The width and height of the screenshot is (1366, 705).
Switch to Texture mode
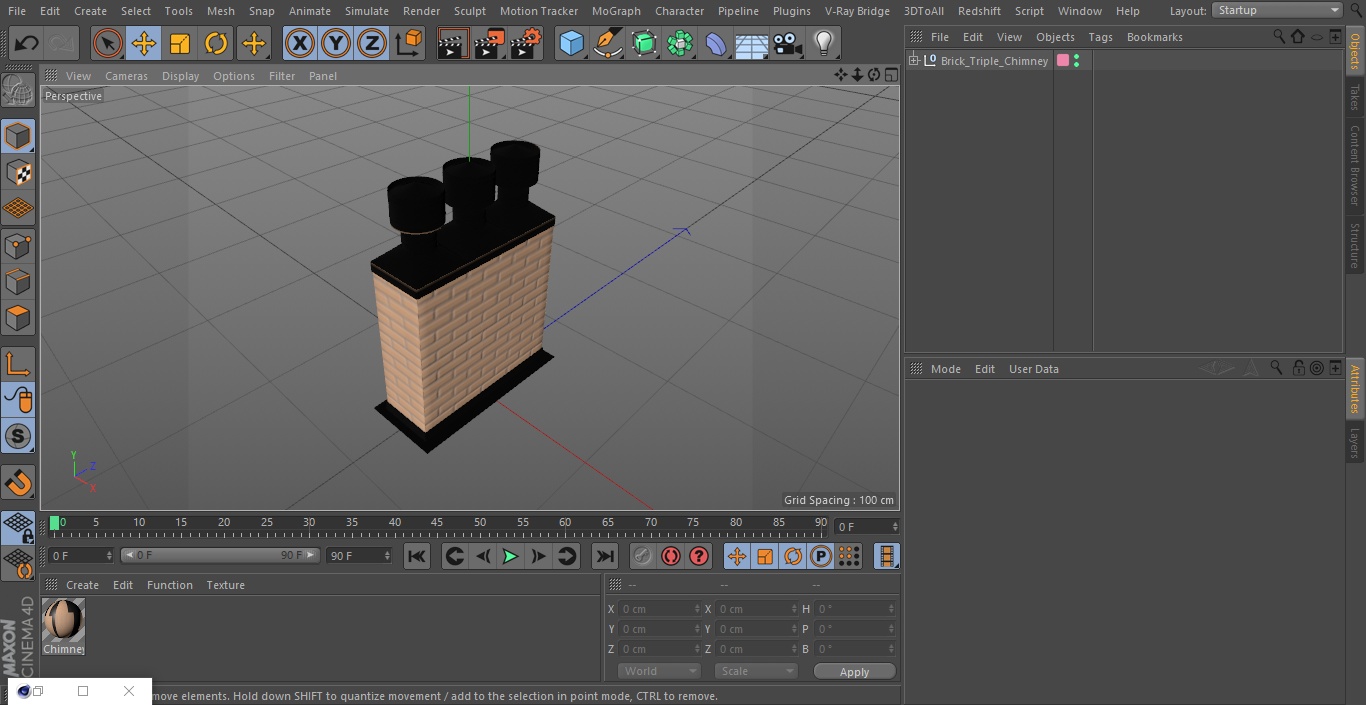(18, 172)
